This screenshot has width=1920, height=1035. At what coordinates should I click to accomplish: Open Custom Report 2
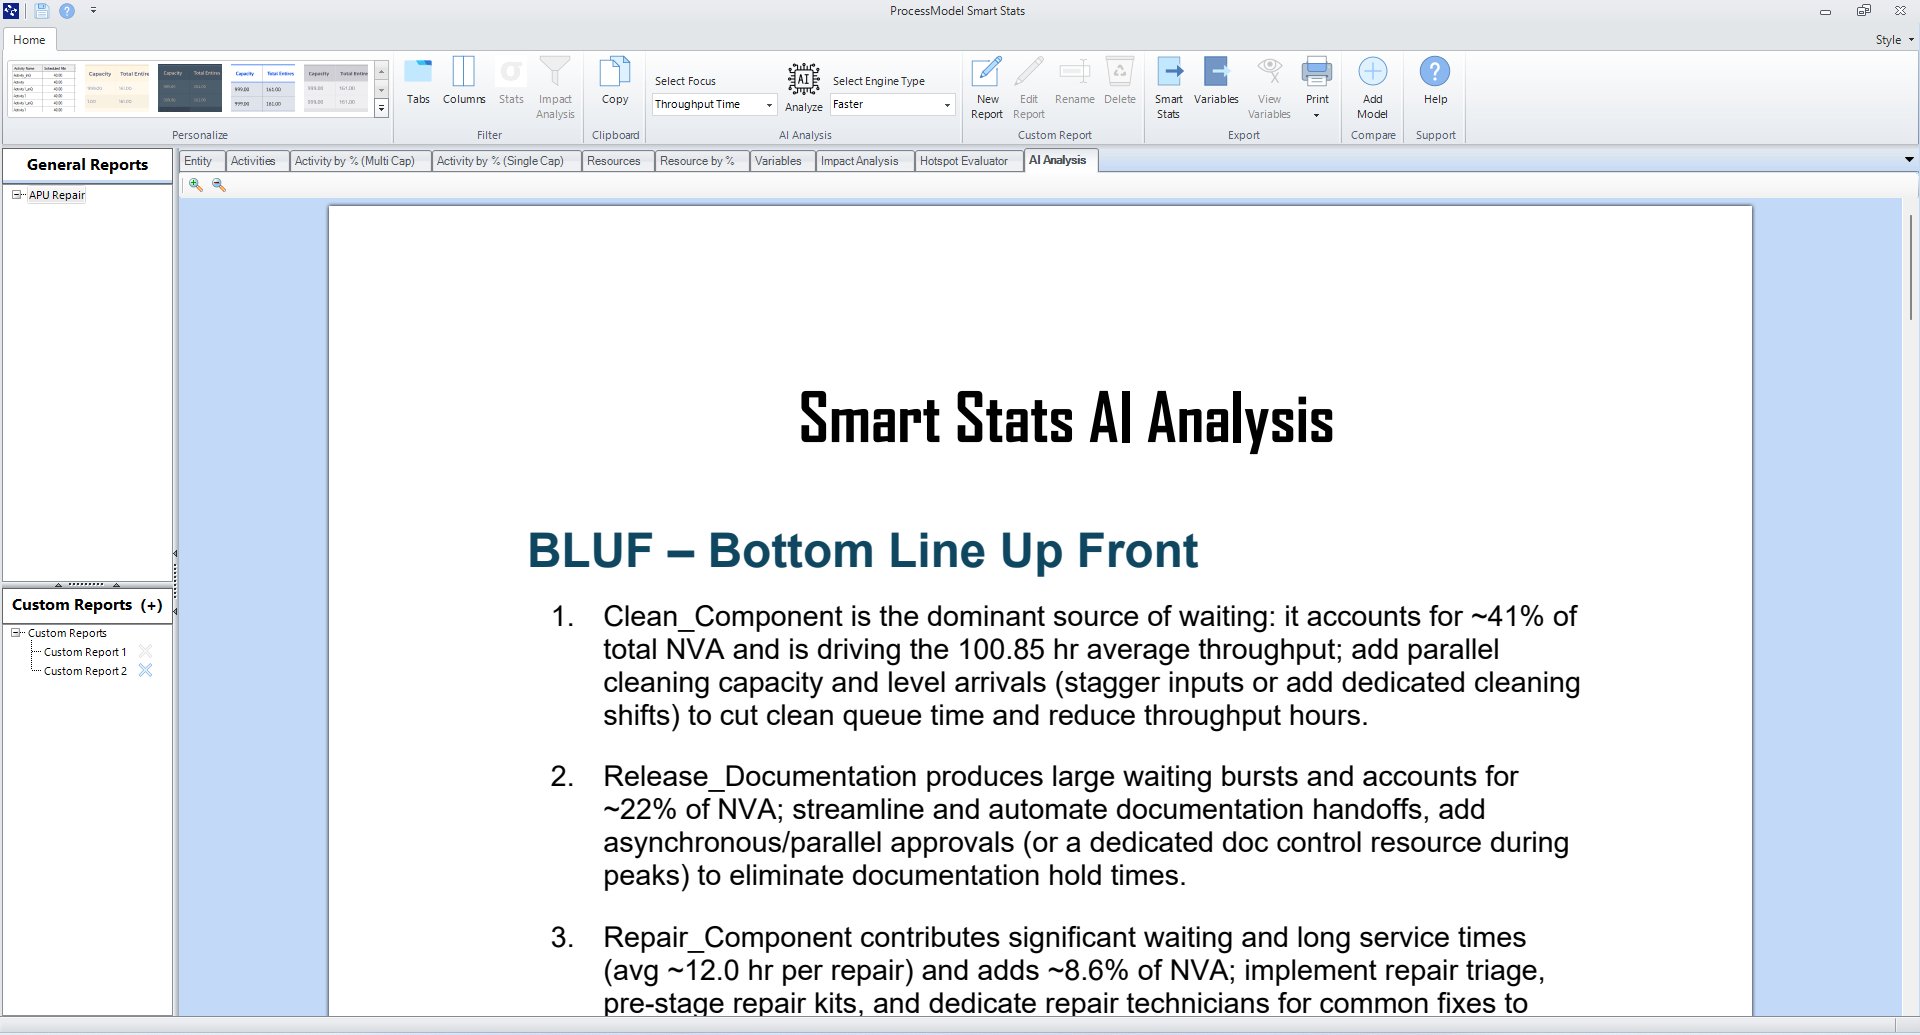click(x=85, y=671)
